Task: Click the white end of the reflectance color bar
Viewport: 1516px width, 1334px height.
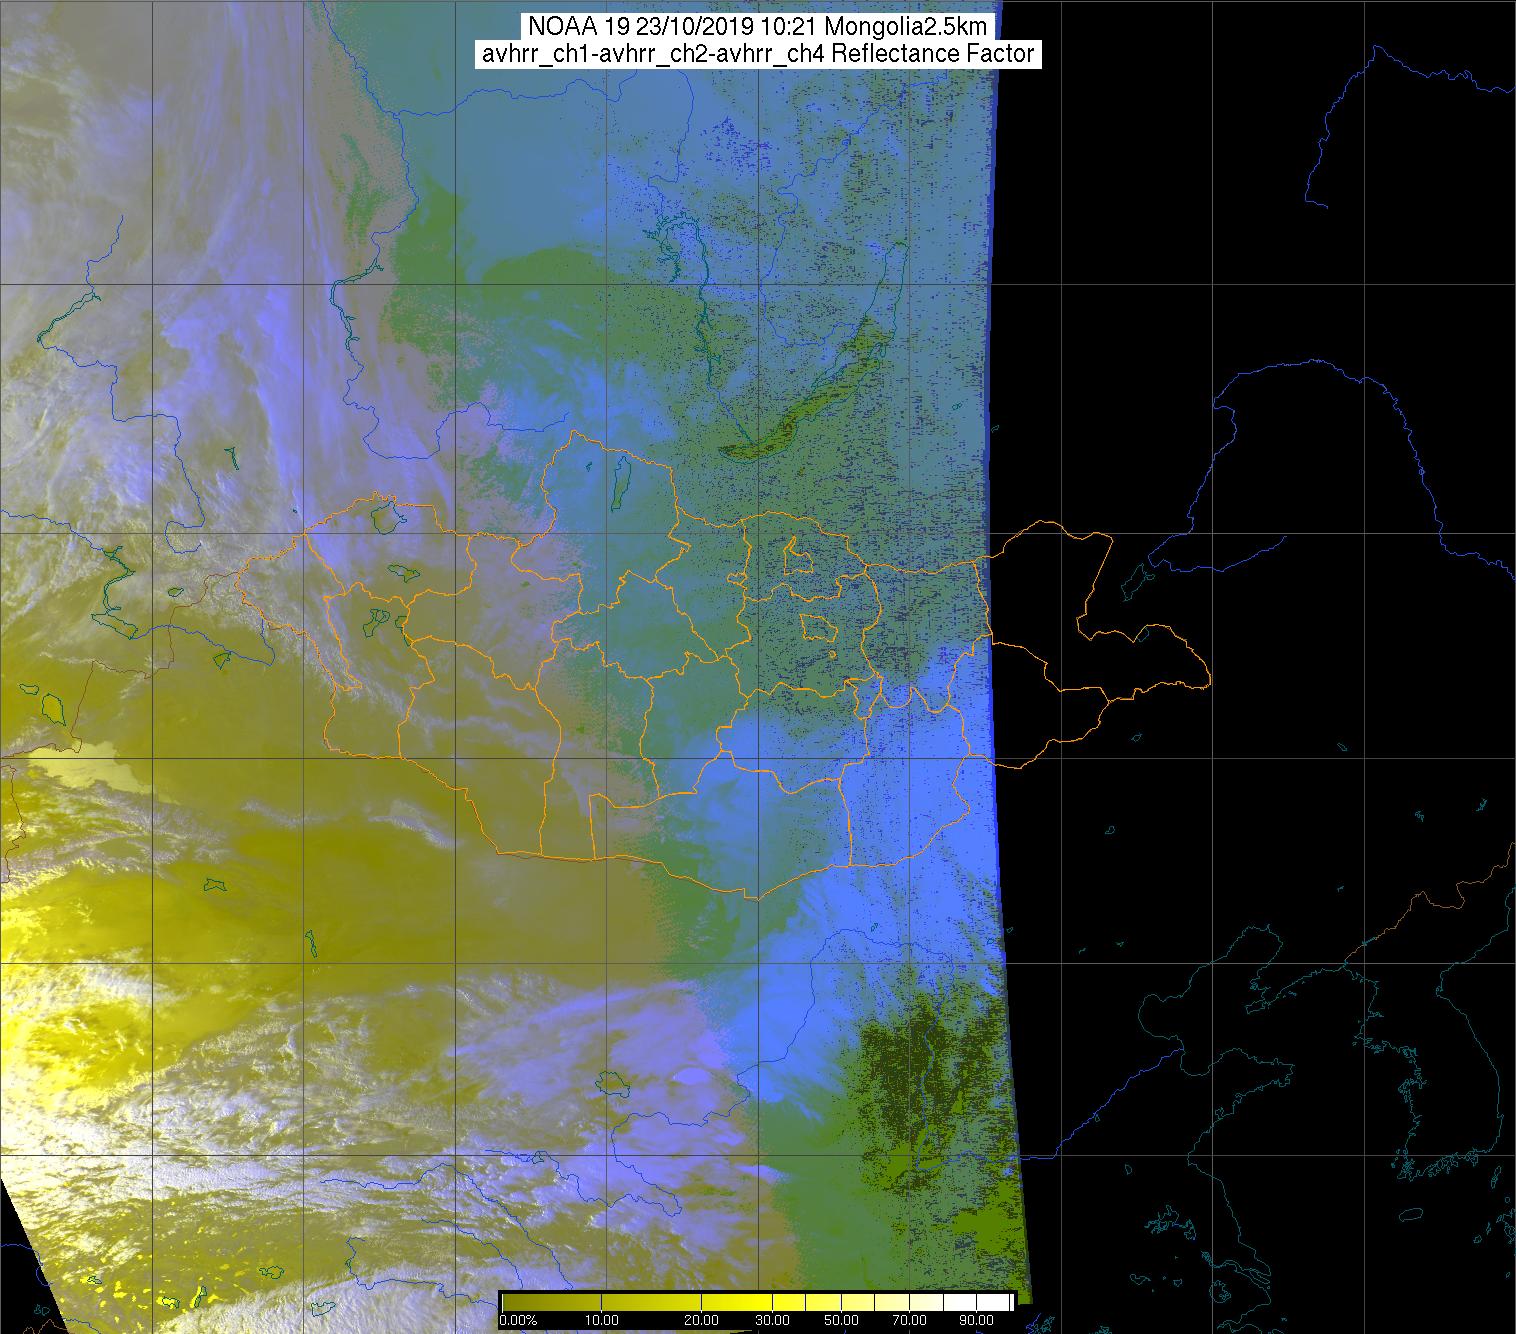Action: 995,1302
